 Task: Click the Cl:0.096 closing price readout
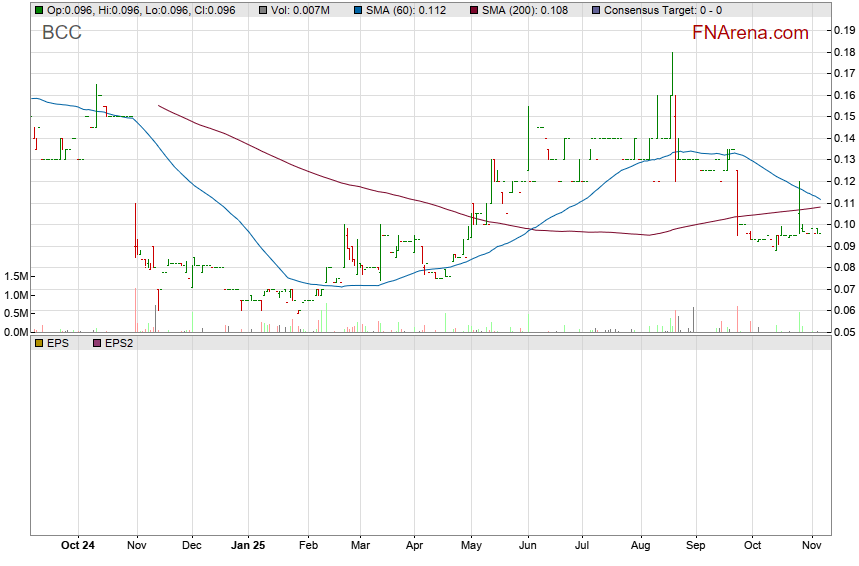point(213,10)
